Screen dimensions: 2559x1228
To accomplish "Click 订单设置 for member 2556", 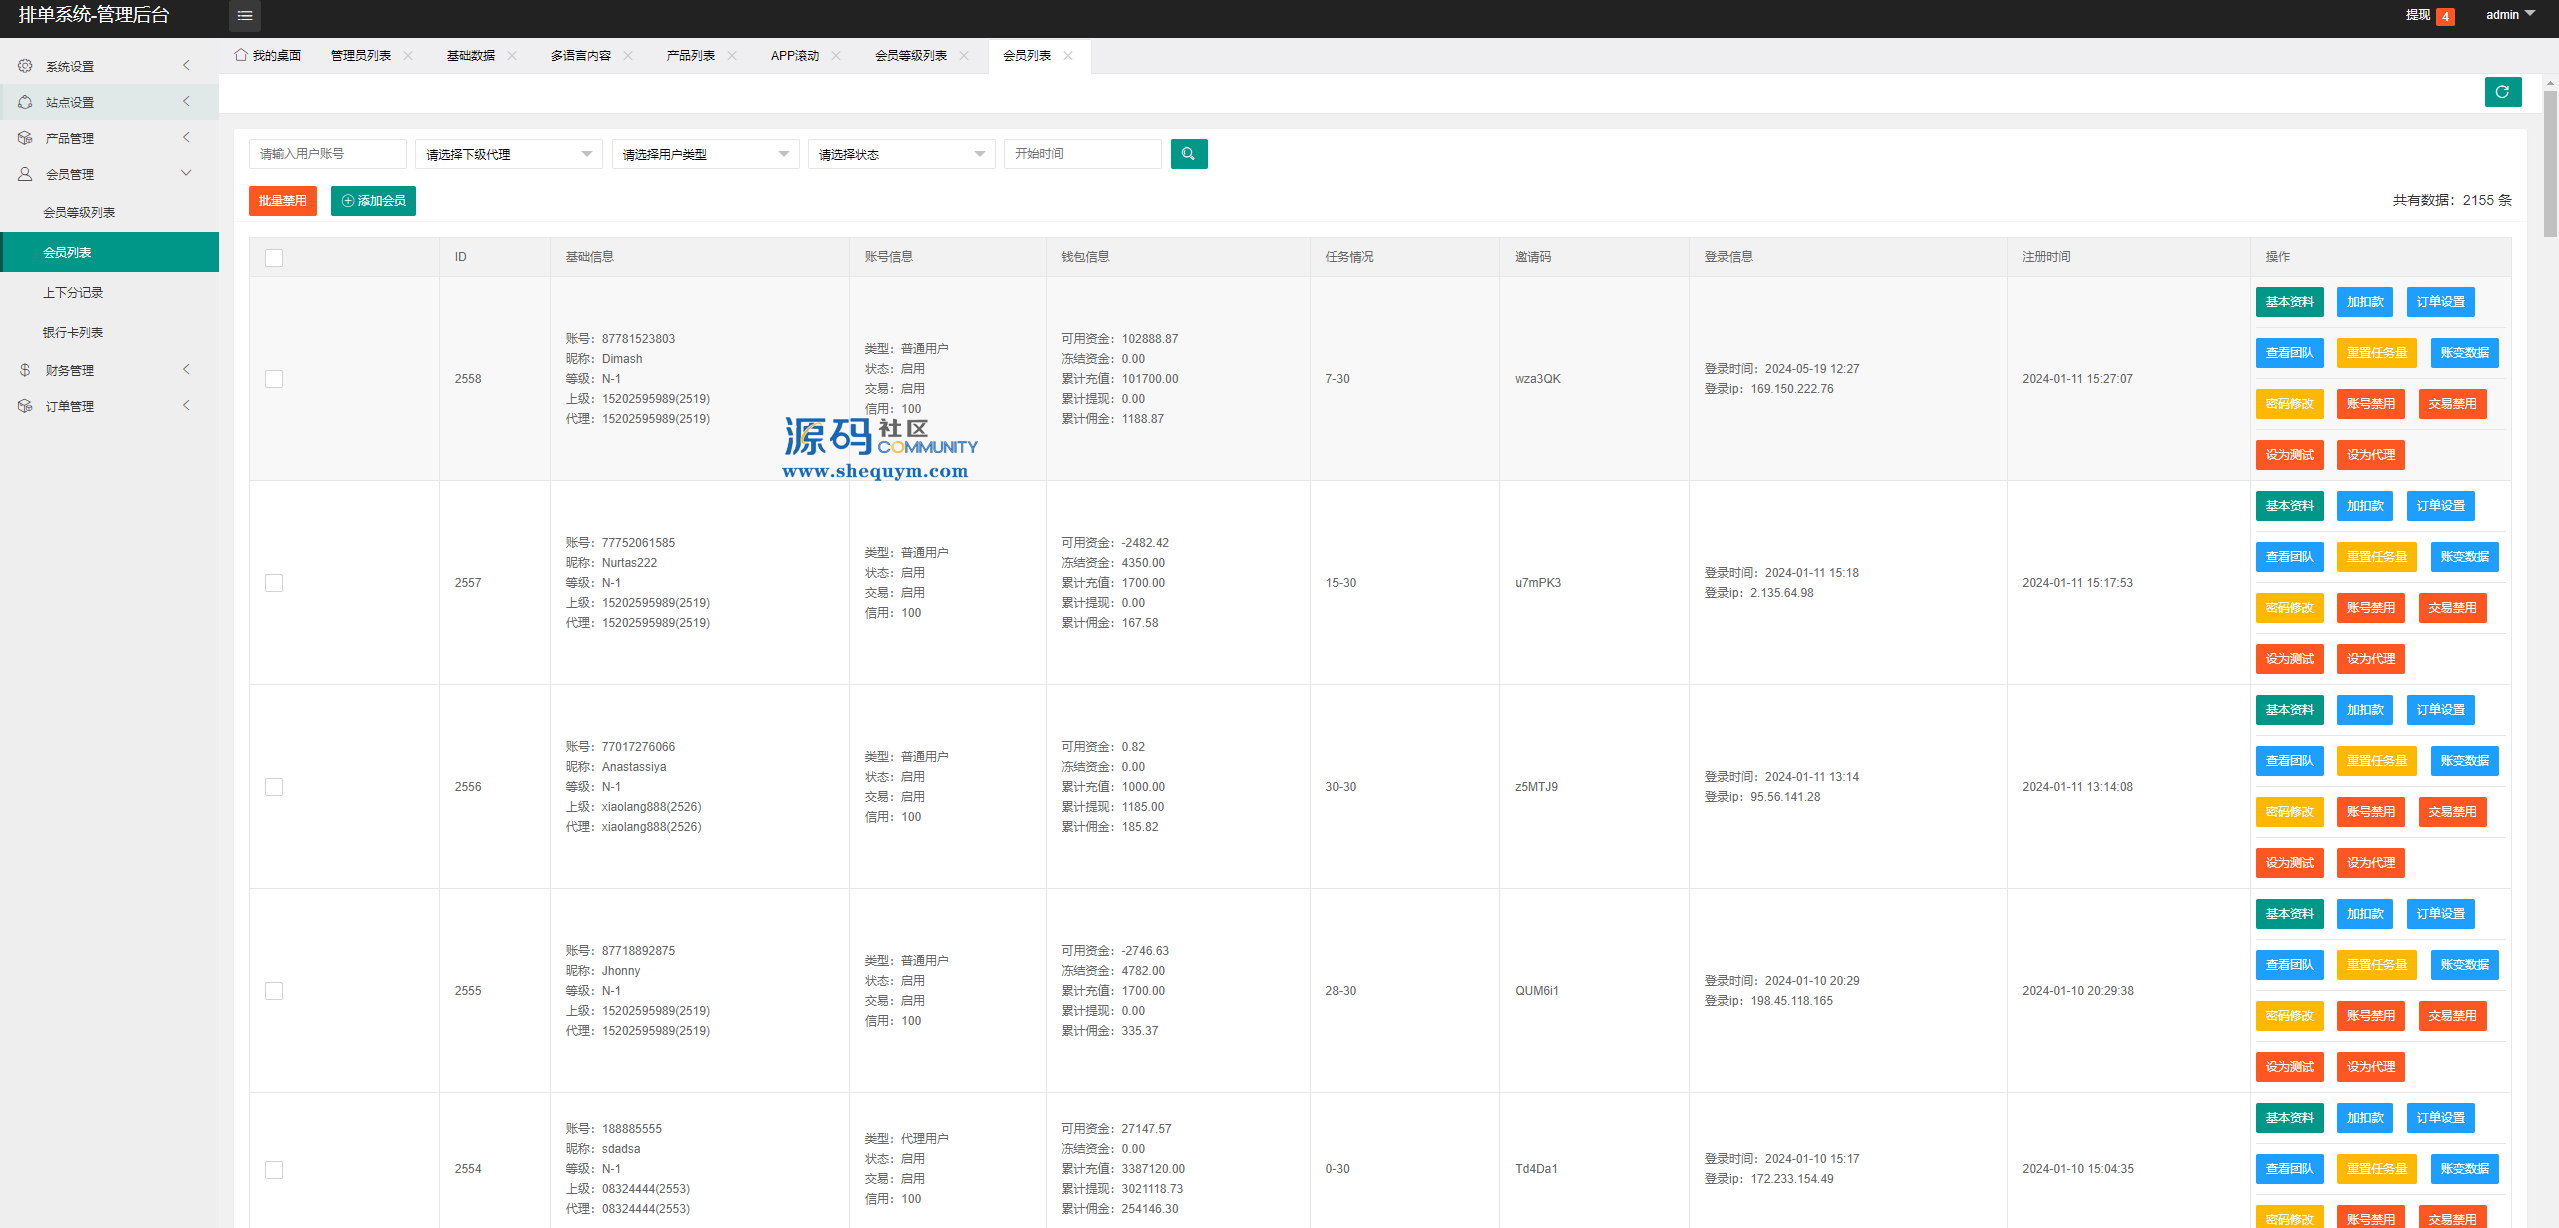I will point(2440,710).
